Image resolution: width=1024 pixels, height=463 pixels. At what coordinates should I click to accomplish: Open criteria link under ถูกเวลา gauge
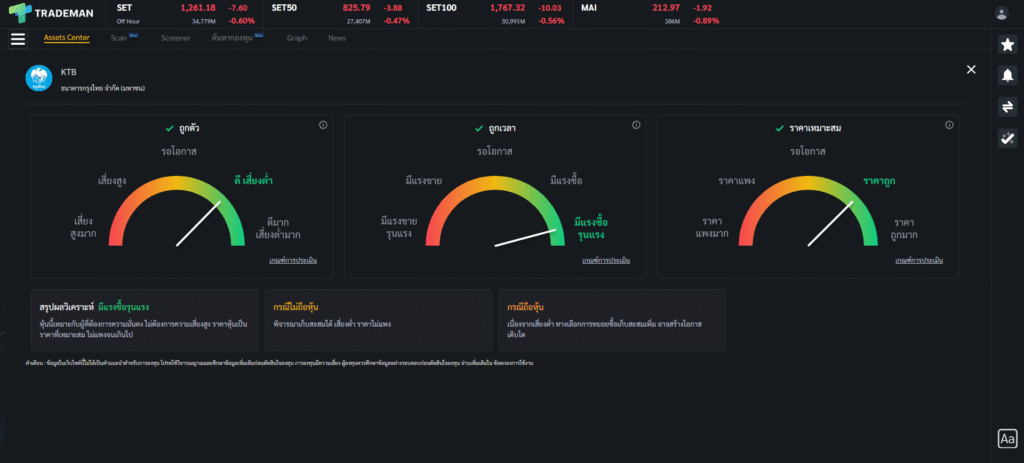(x=606, y=260)
